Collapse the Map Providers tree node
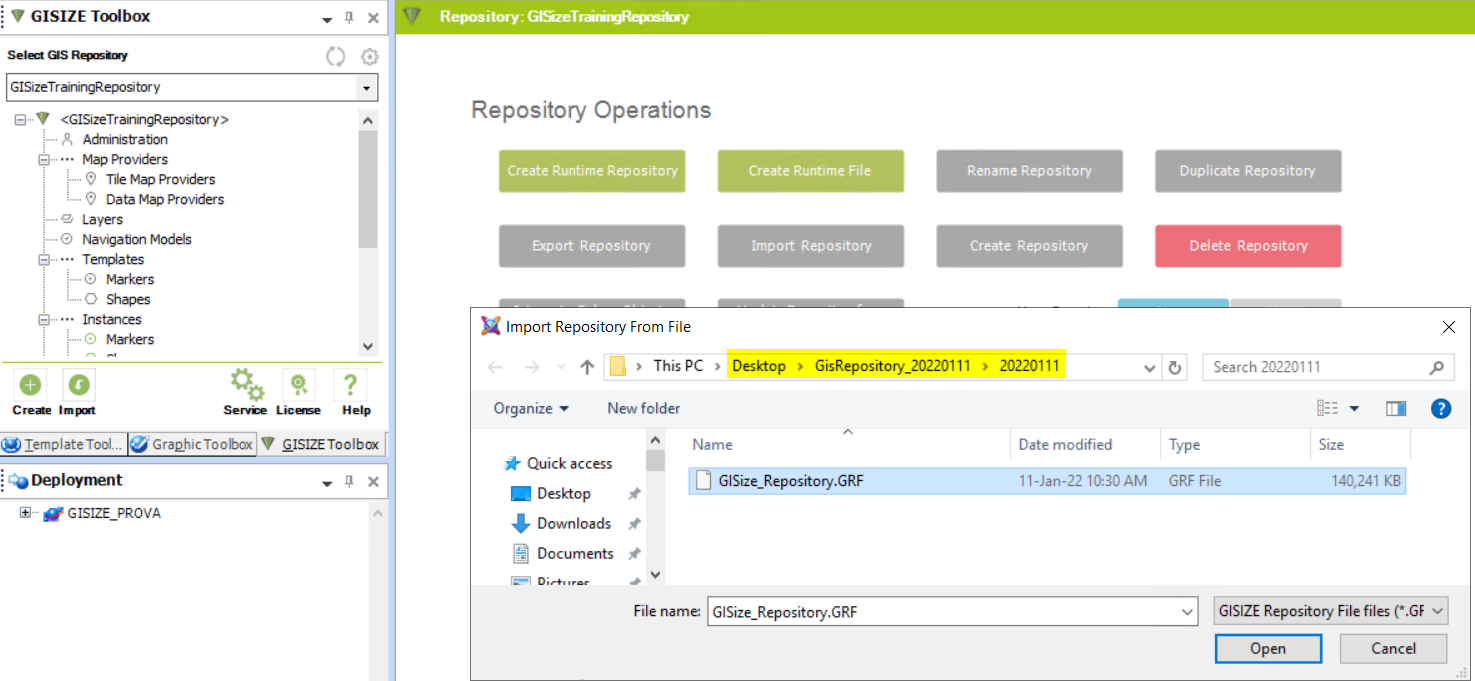This screenshot has width=1475, height=681. pos(44,159)
